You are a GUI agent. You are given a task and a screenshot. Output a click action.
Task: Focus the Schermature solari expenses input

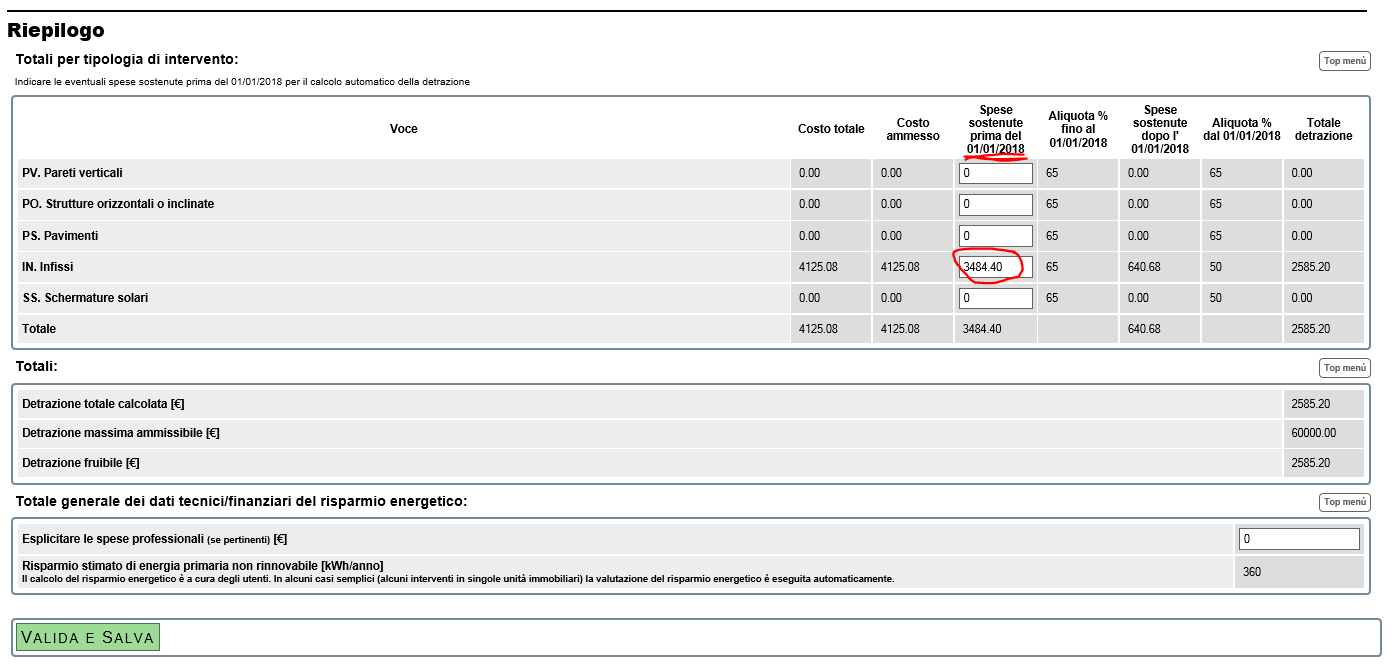coord(995,298)
